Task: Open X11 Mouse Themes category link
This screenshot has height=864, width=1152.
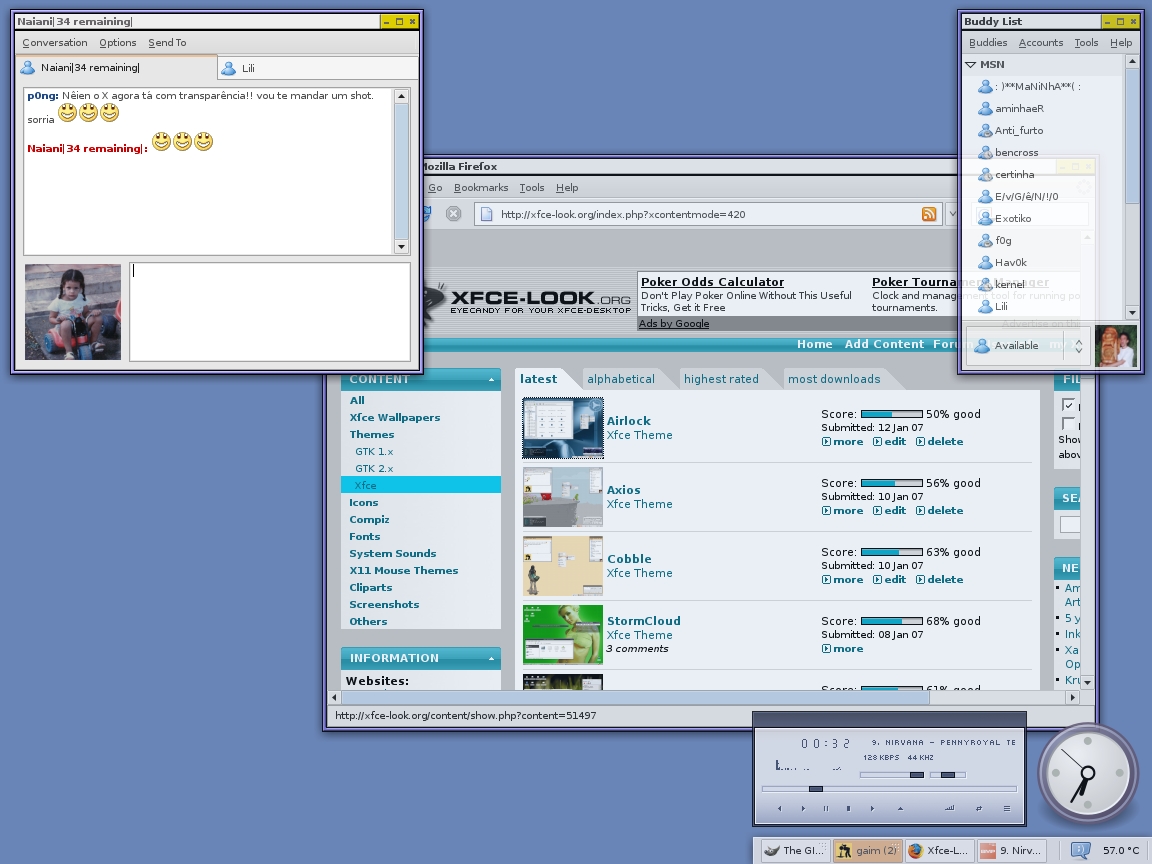Action: 403,570
